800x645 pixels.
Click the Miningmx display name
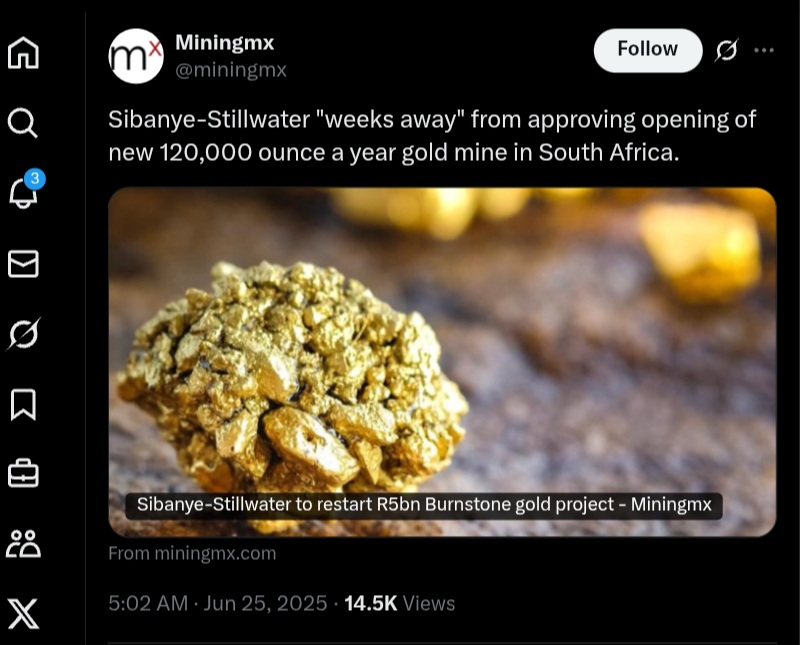[x=224, y=43]
